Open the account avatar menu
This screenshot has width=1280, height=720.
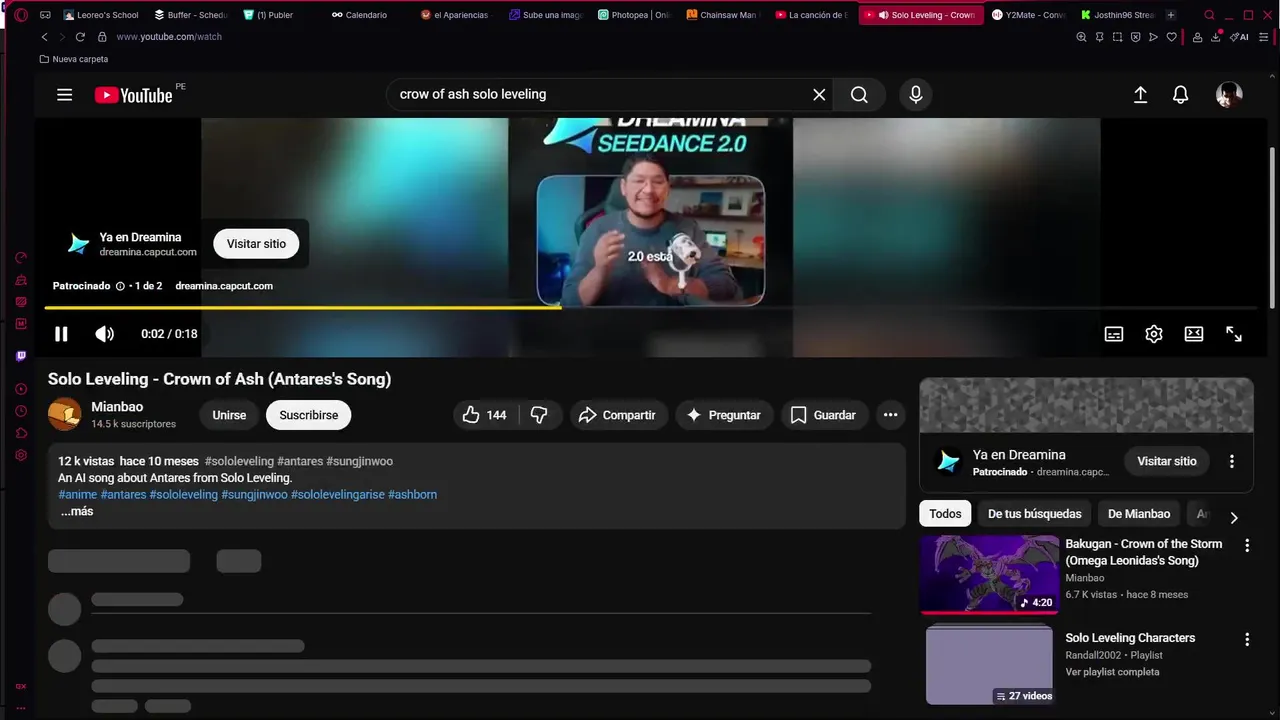(1229, 95)
